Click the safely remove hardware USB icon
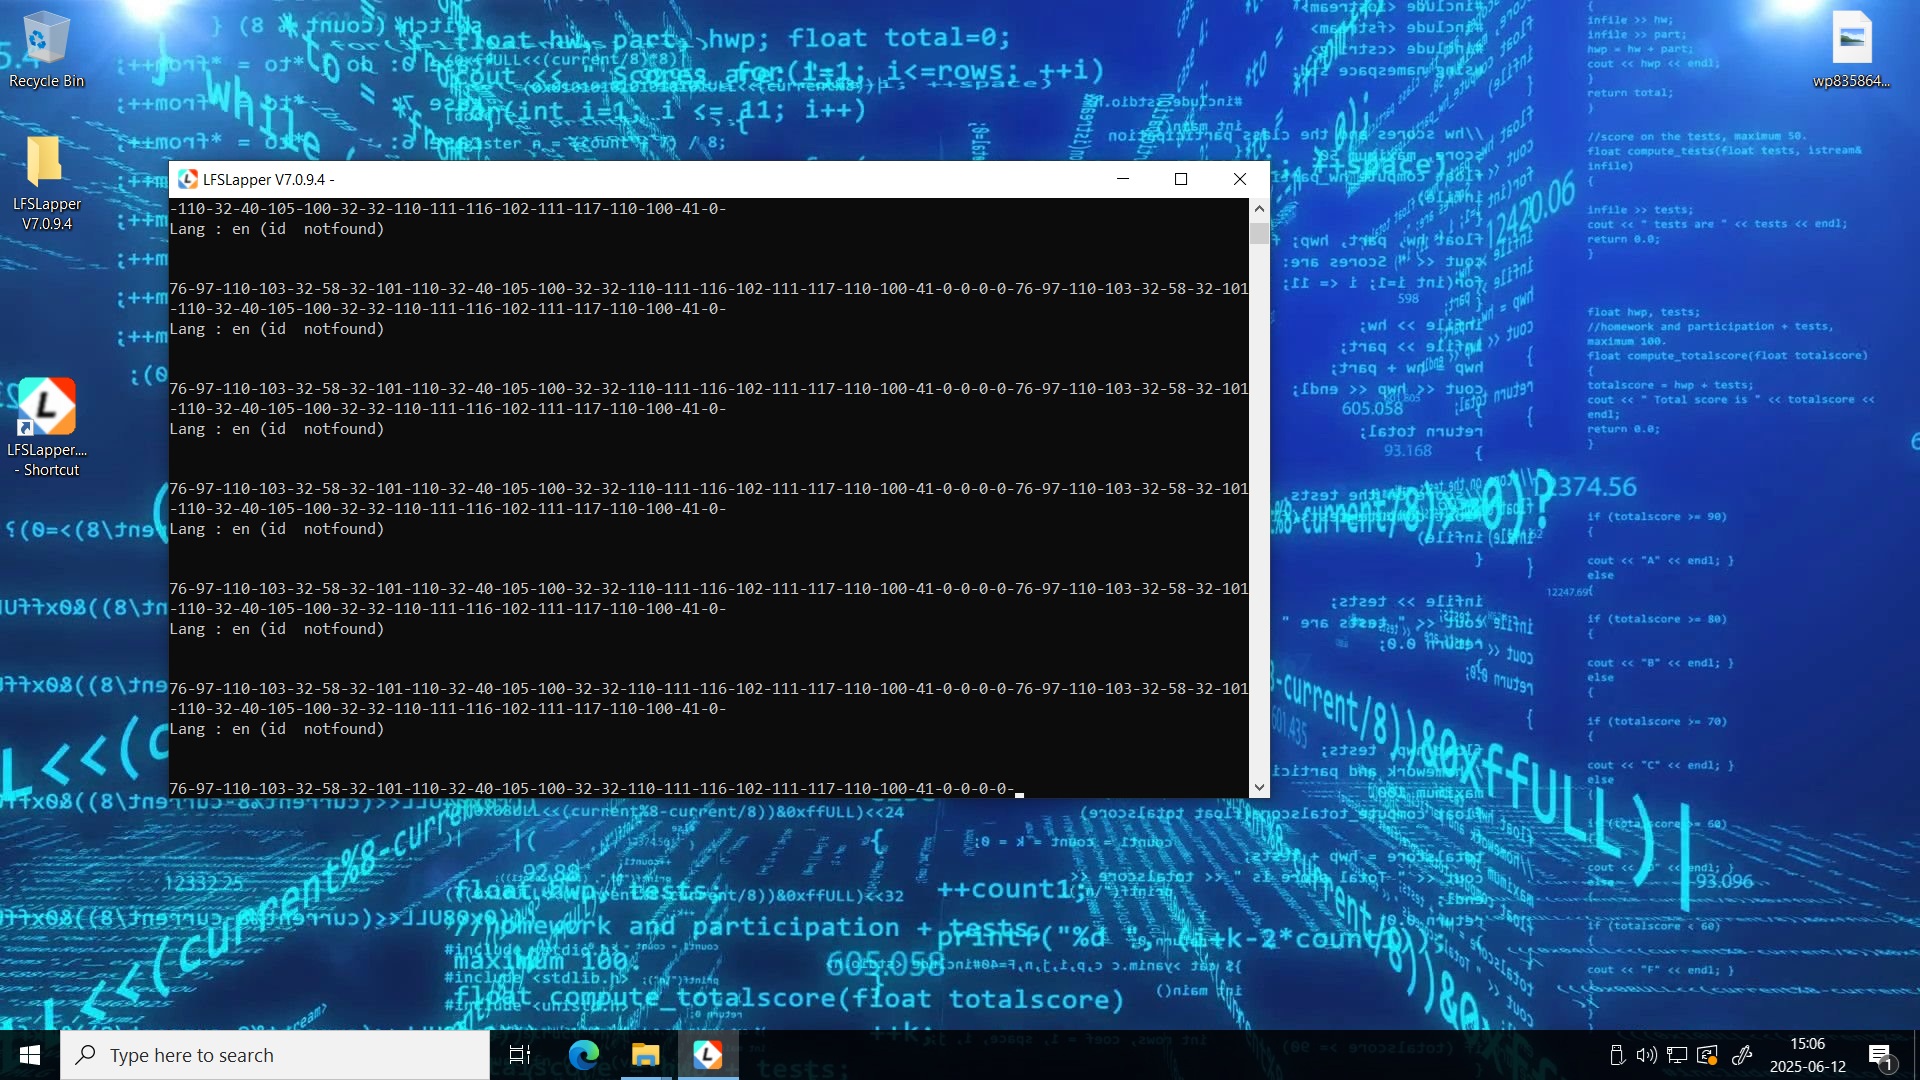This screenshot has width=1920, height=1080. click(1616, 1055)
